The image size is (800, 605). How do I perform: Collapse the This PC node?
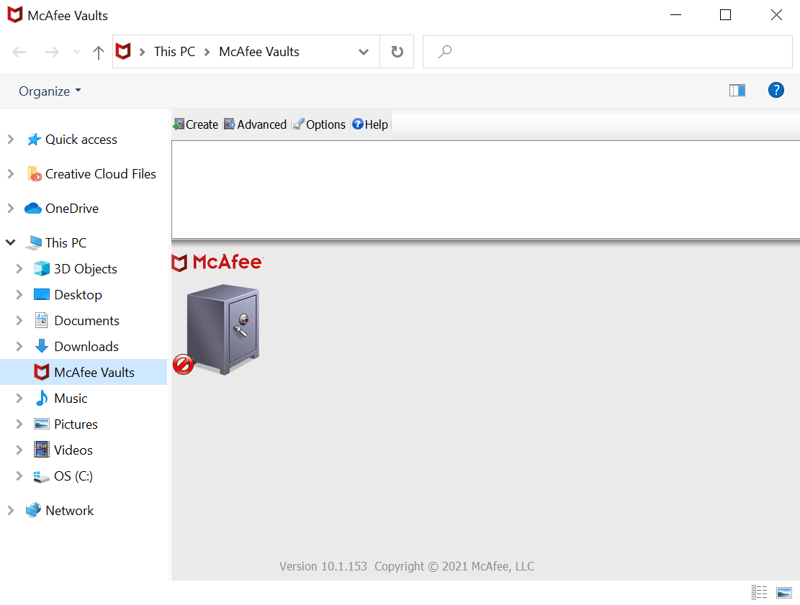[10, 243]
